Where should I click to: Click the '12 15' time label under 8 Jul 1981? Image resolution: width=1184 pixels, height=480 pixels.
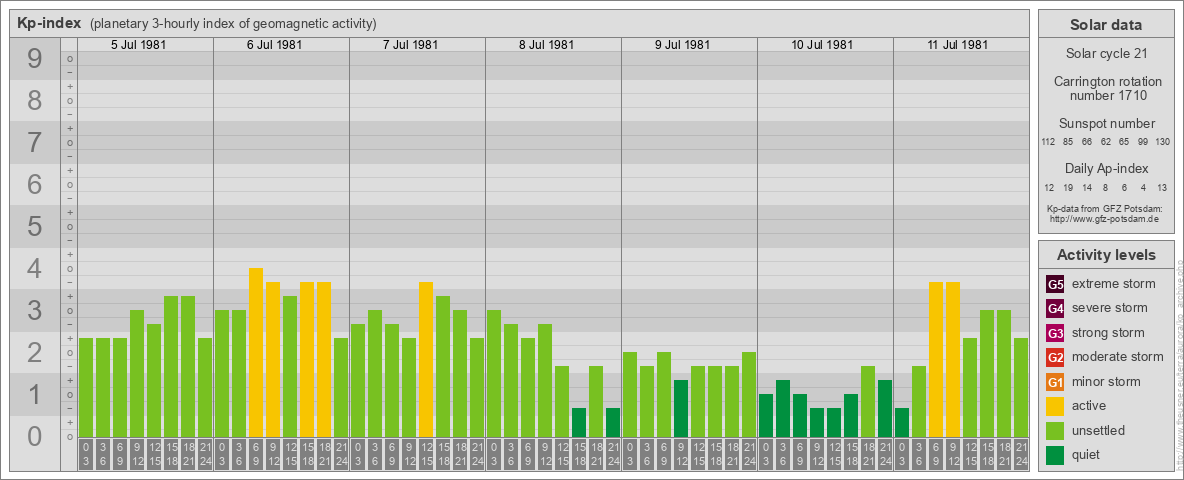[562, 455]
